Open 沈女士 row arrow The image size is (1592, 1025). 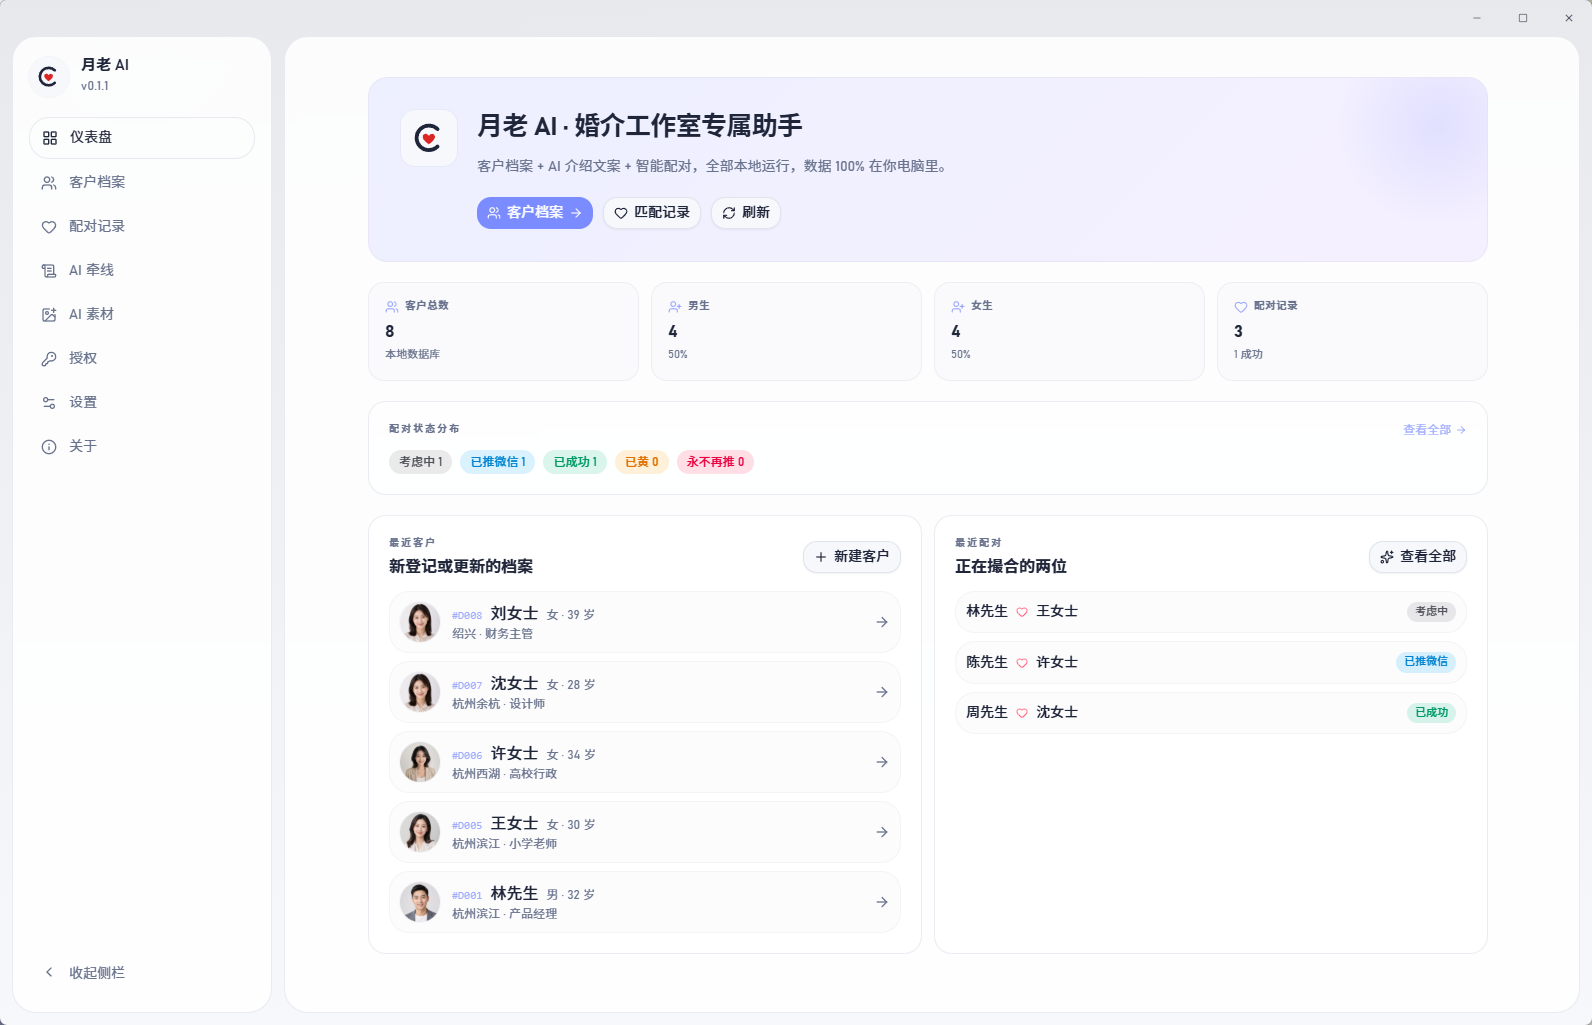click(882, 692)
